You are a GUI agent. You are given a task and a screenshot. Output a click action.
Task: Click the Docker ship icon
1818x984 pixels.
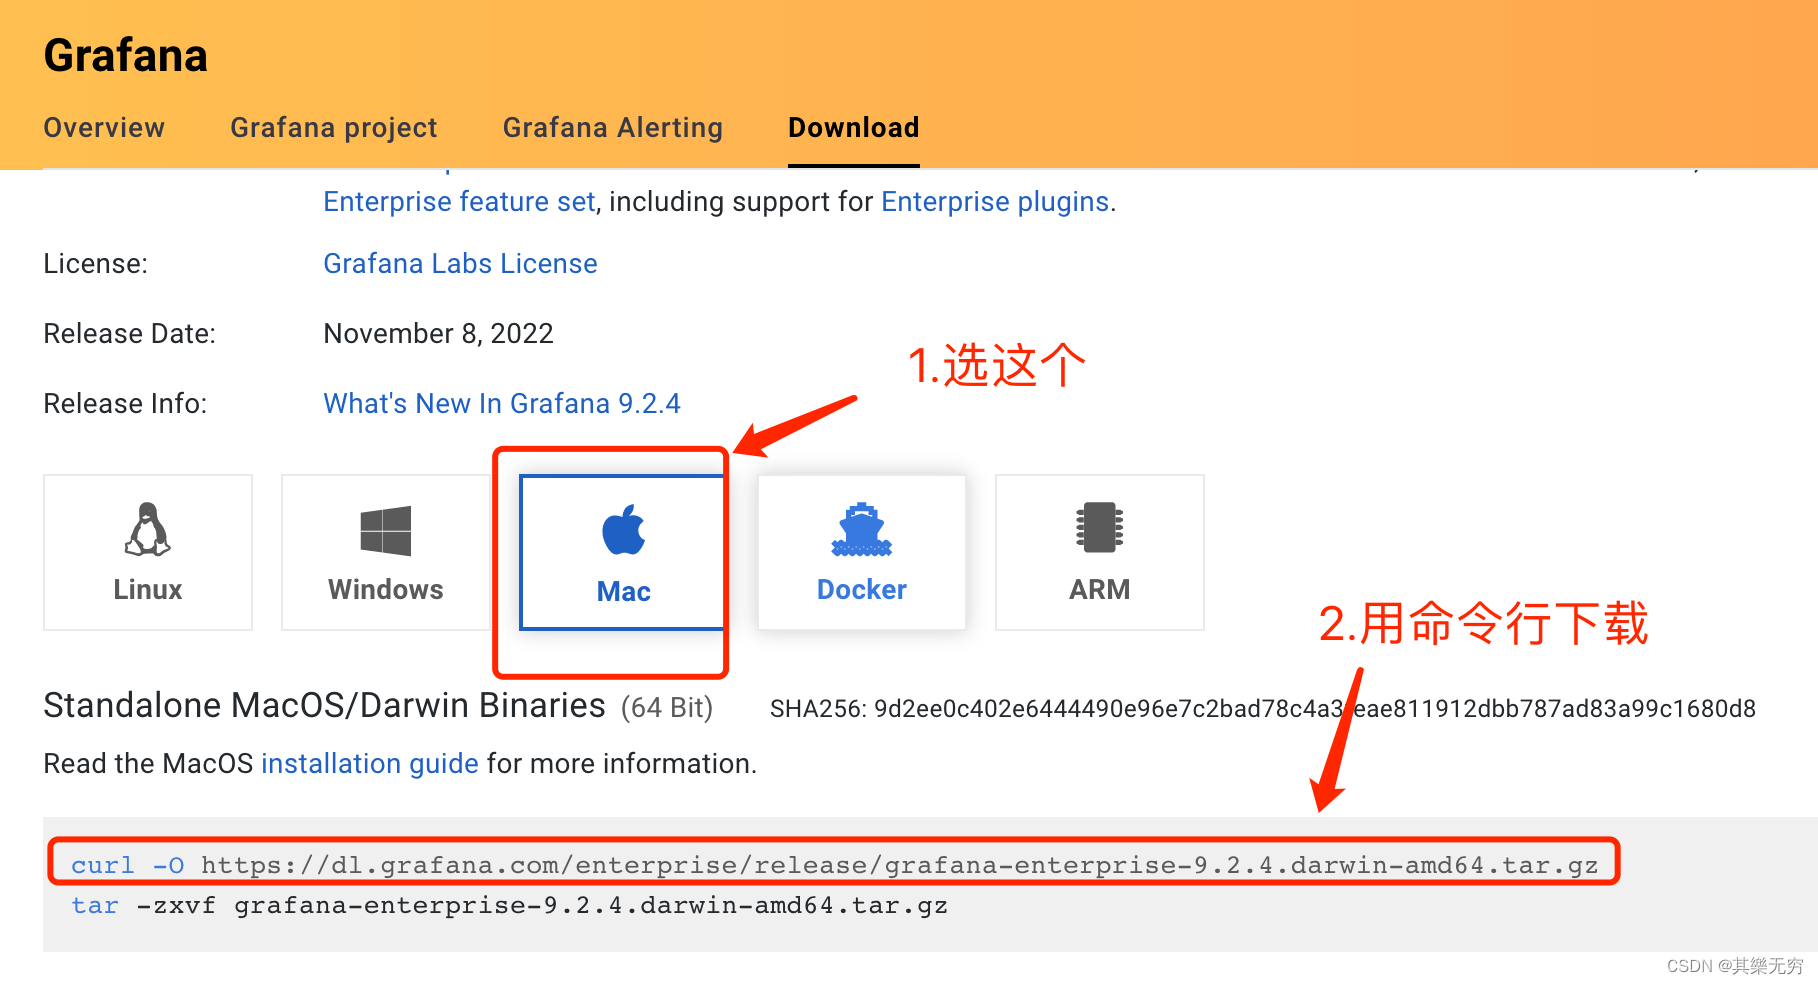pos(862,529)
